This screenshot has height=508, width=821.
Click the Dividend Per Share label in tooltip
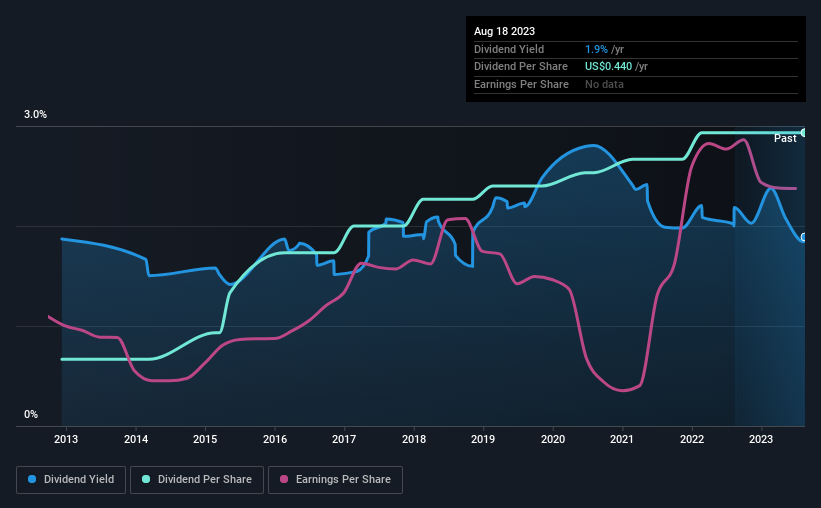coord(520,67)
